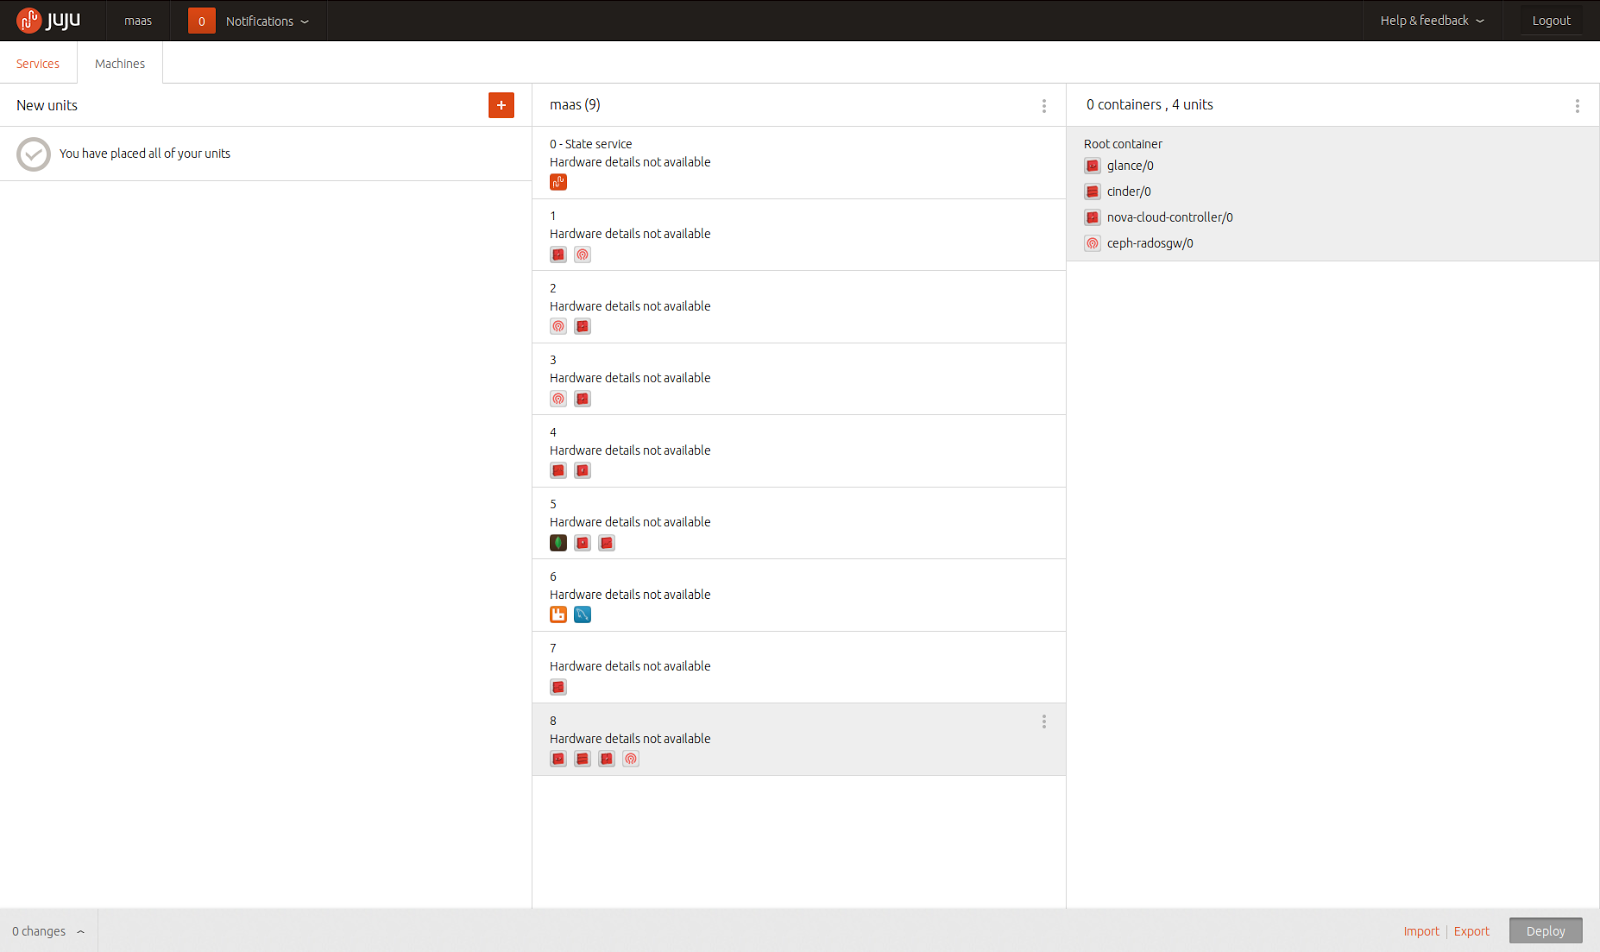1600x952 pixels.
Task: Select machine 4 row
Action: 799,451
